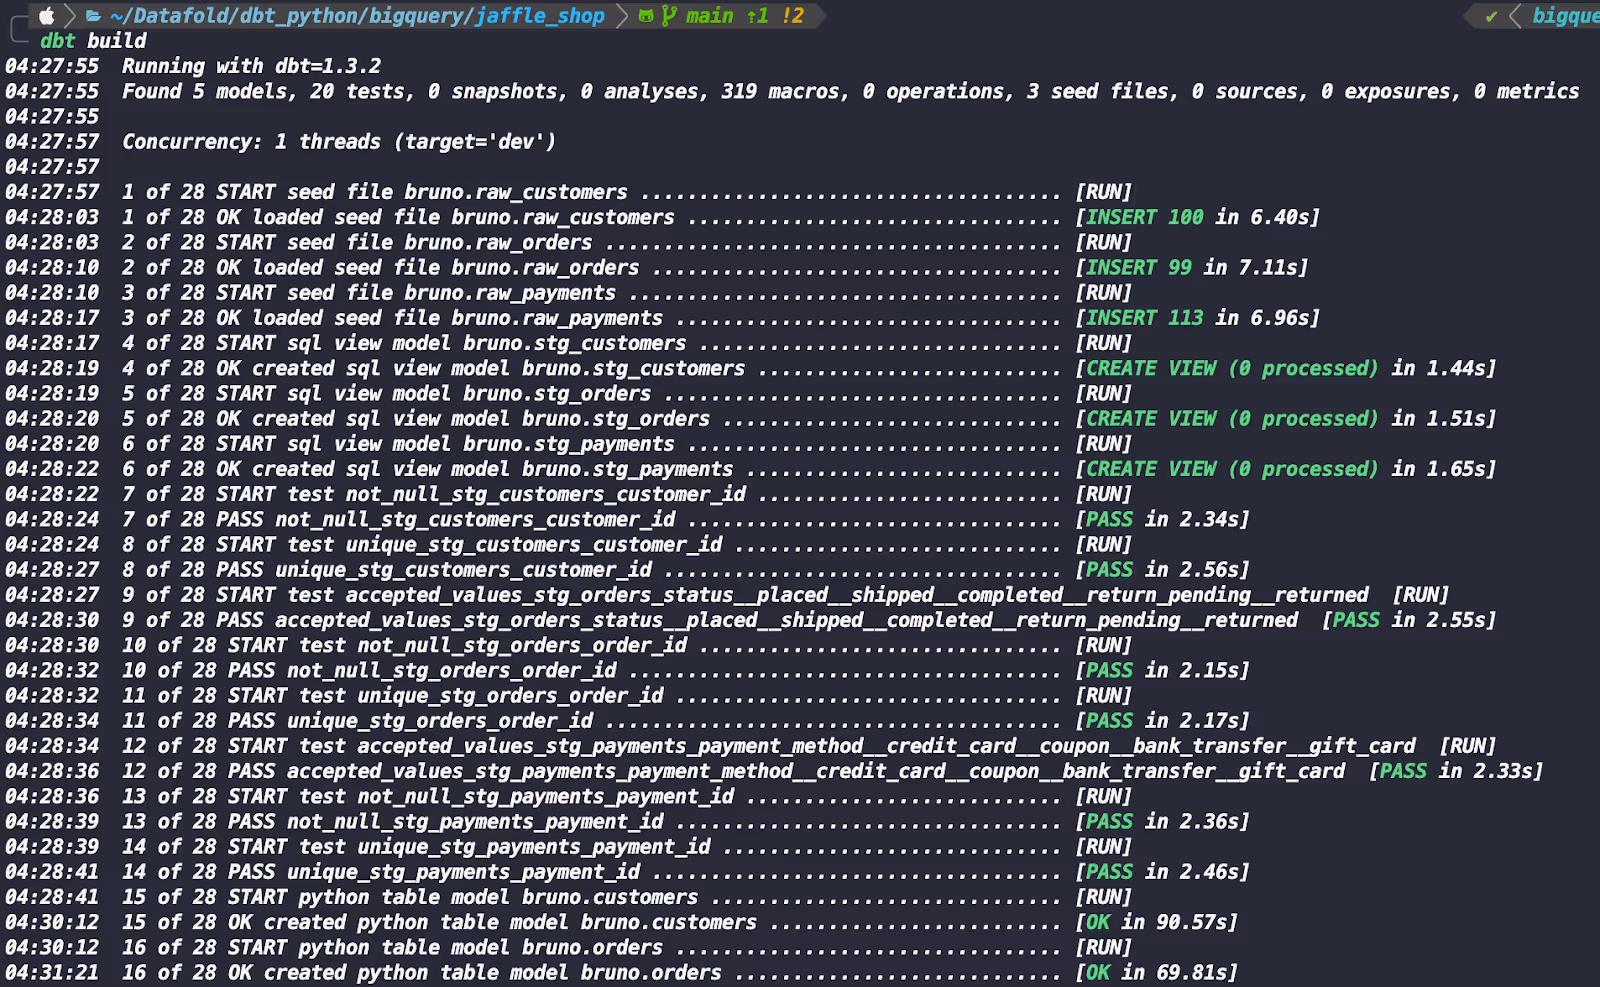Viewport: 1600px width, 987px height.
Task: Click 'OK loaded seed file bruno.raw_orders' line
Action: pyautogui.click(x=428, y=267)
